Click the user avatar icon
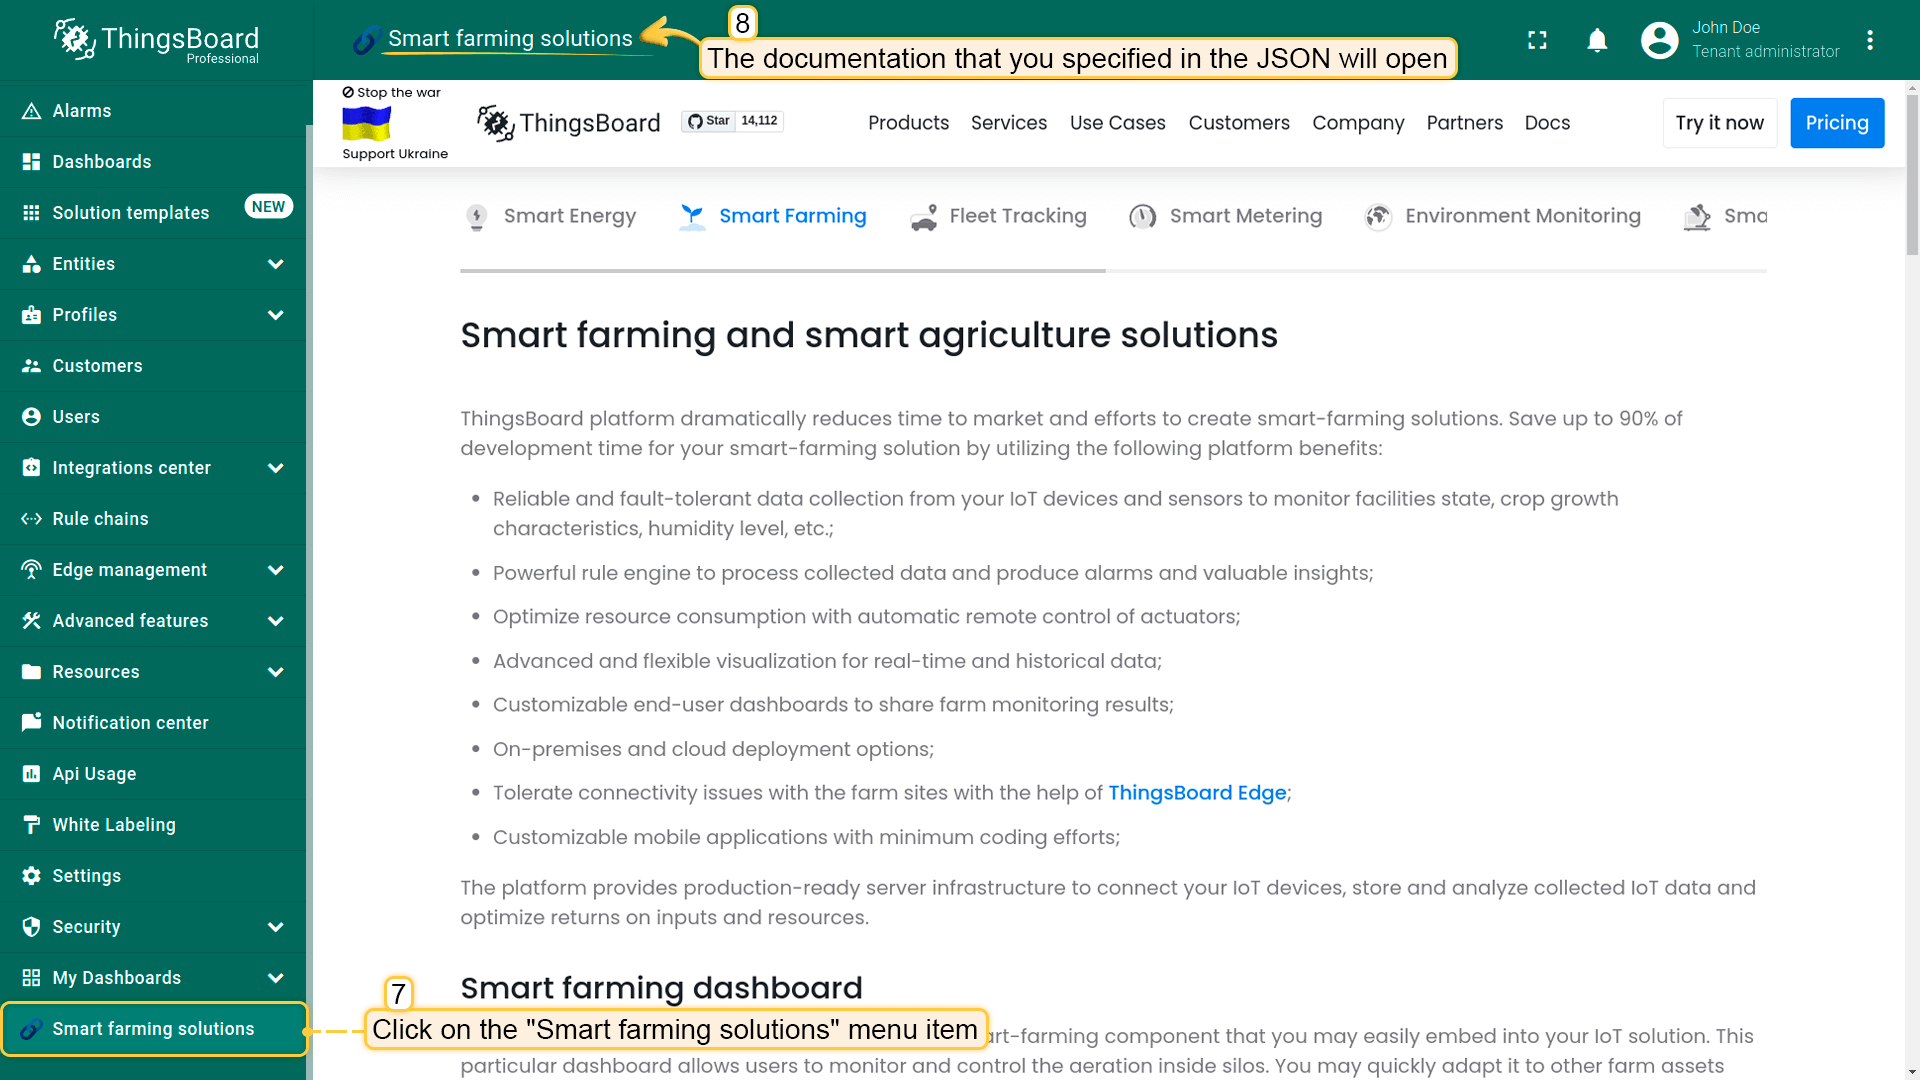 pos(1660,40)
